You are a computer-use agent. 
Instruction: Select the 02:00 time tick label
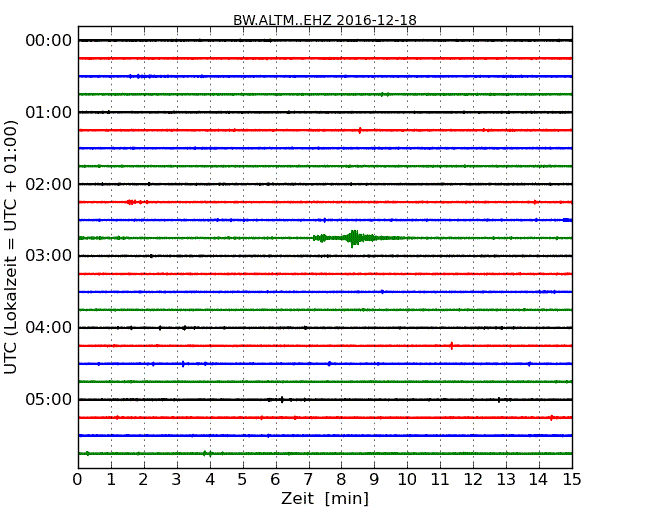pos(49,184)
